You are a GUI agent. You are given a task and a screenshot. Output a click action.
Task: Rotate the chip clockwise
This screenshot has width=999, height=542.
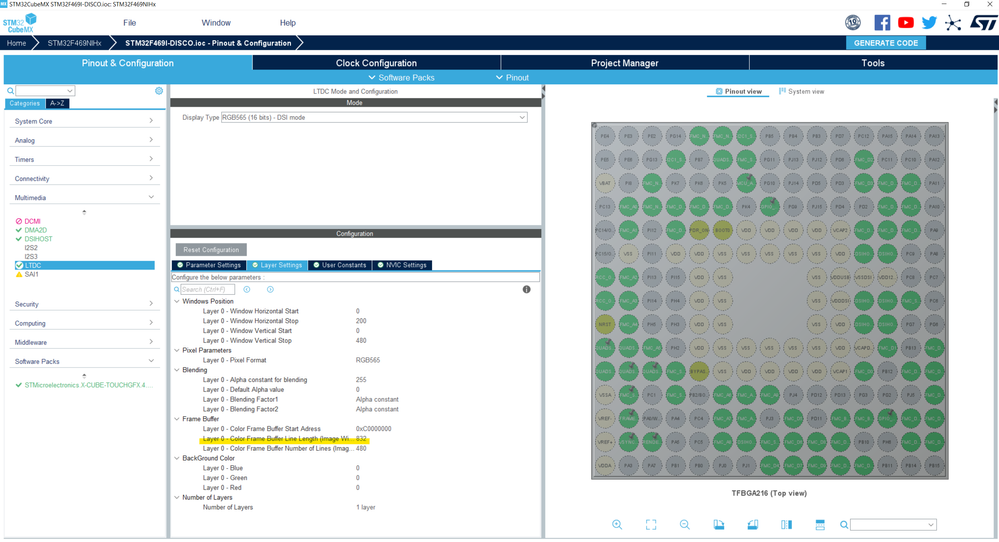(x=719, y=525)
